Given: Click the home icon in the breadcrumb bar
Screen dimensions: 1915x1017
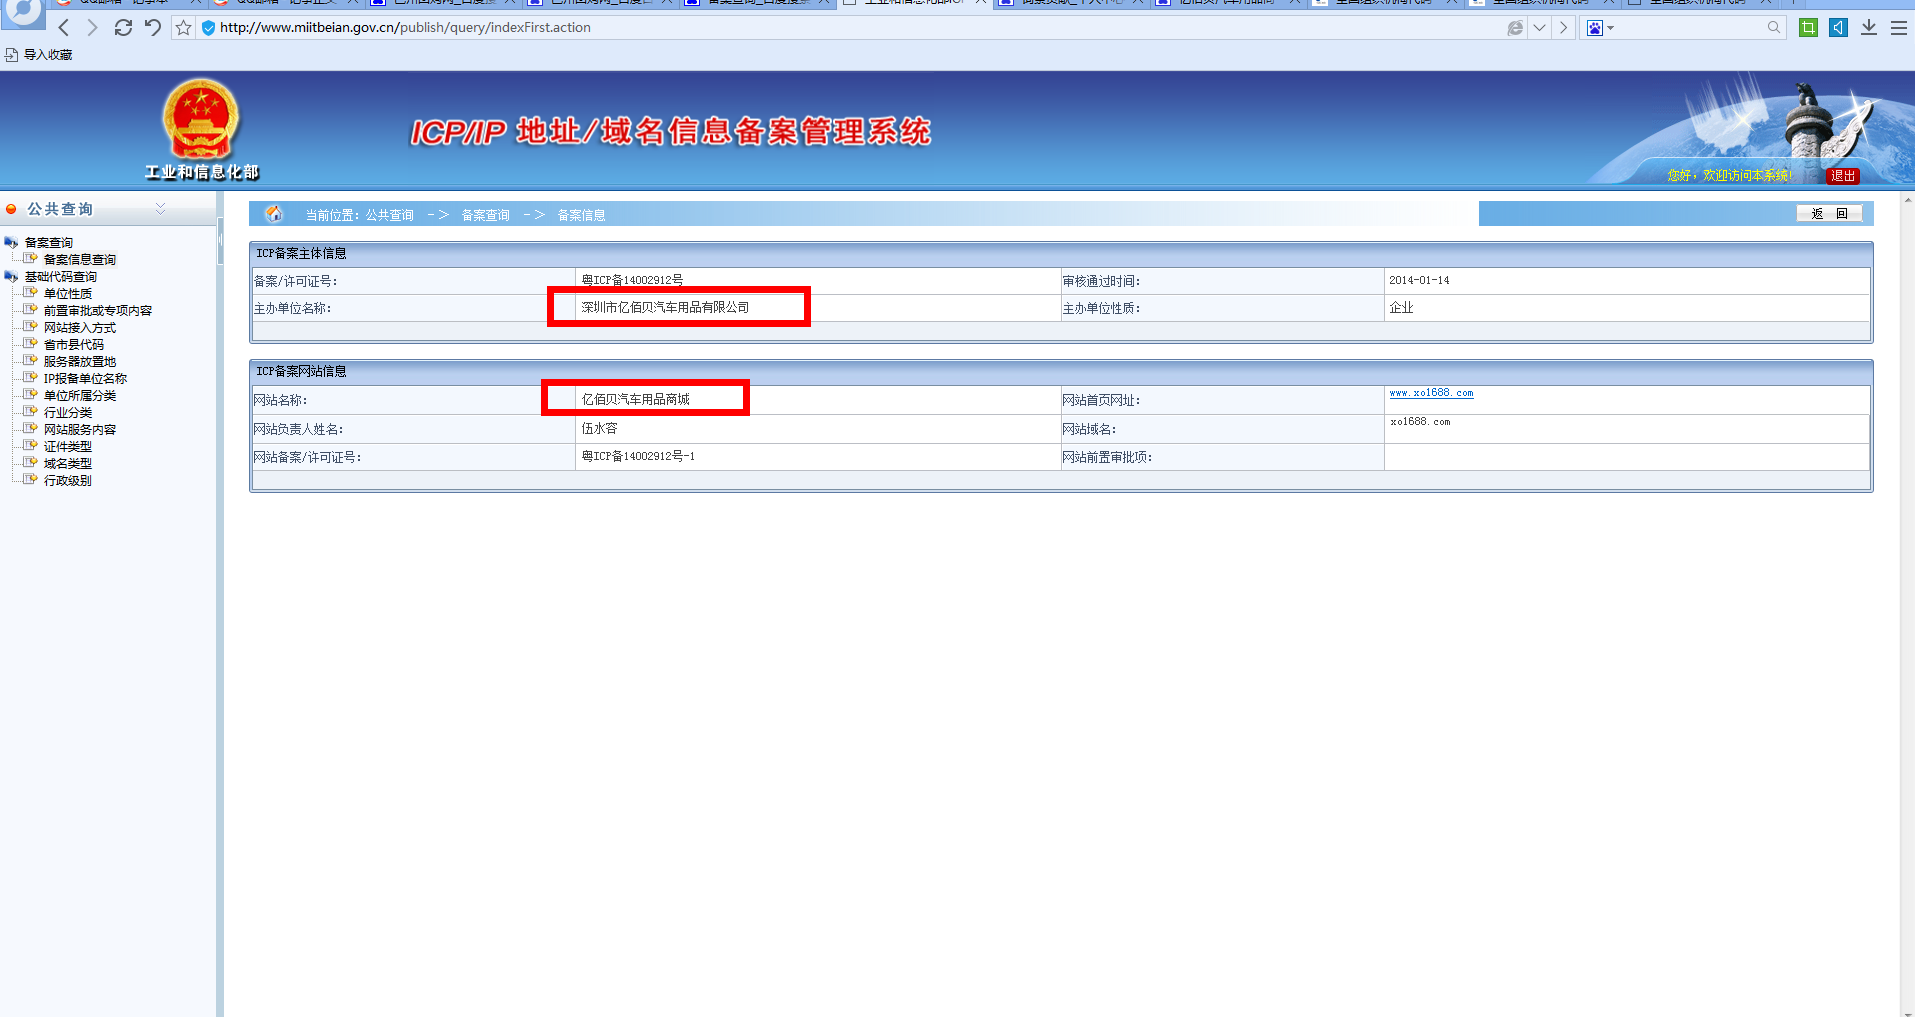Looking at the screenshot, I should [x=274, y=214].
